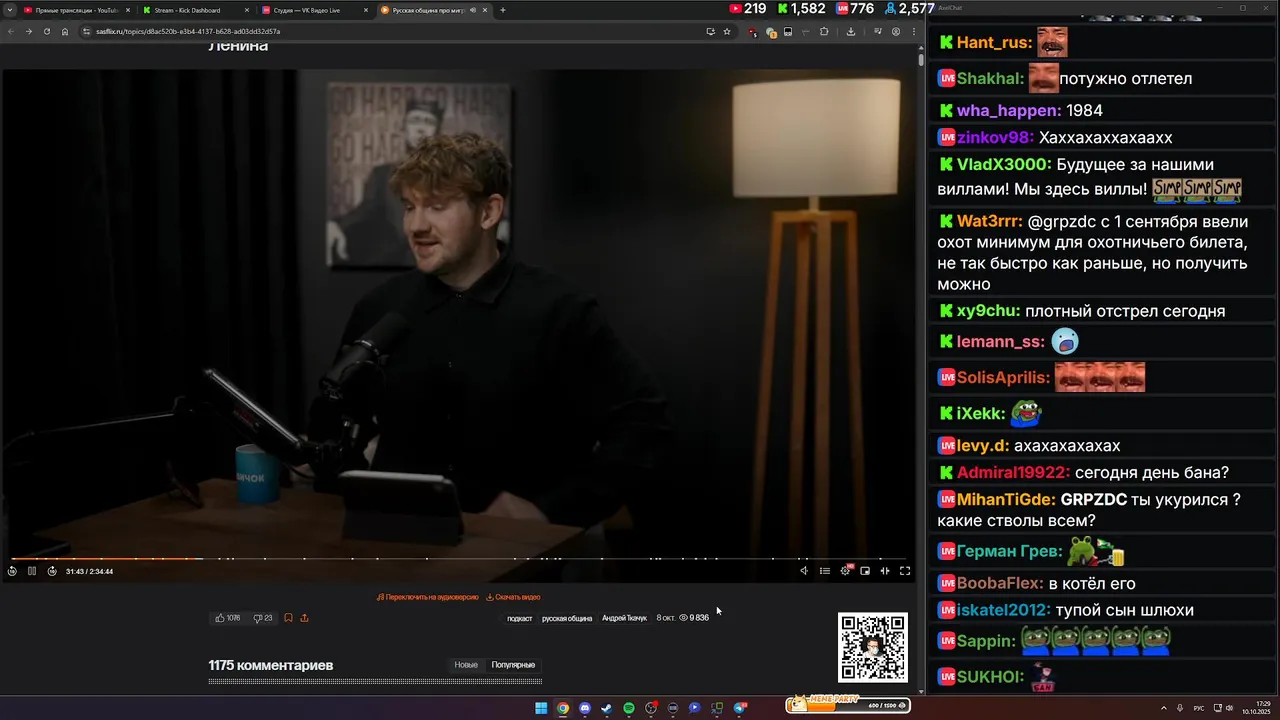Bookmark this page with star icon

click(727, 31)
